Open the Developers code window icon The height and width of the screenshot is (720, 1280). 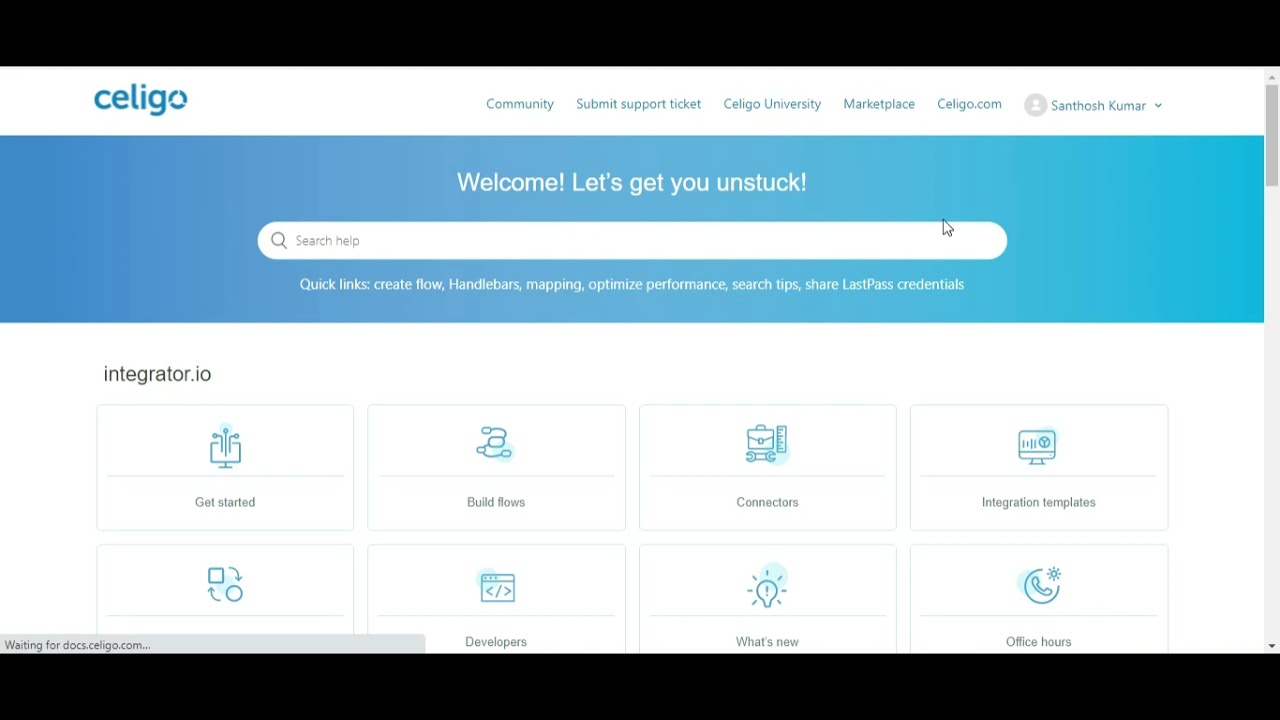497,587
